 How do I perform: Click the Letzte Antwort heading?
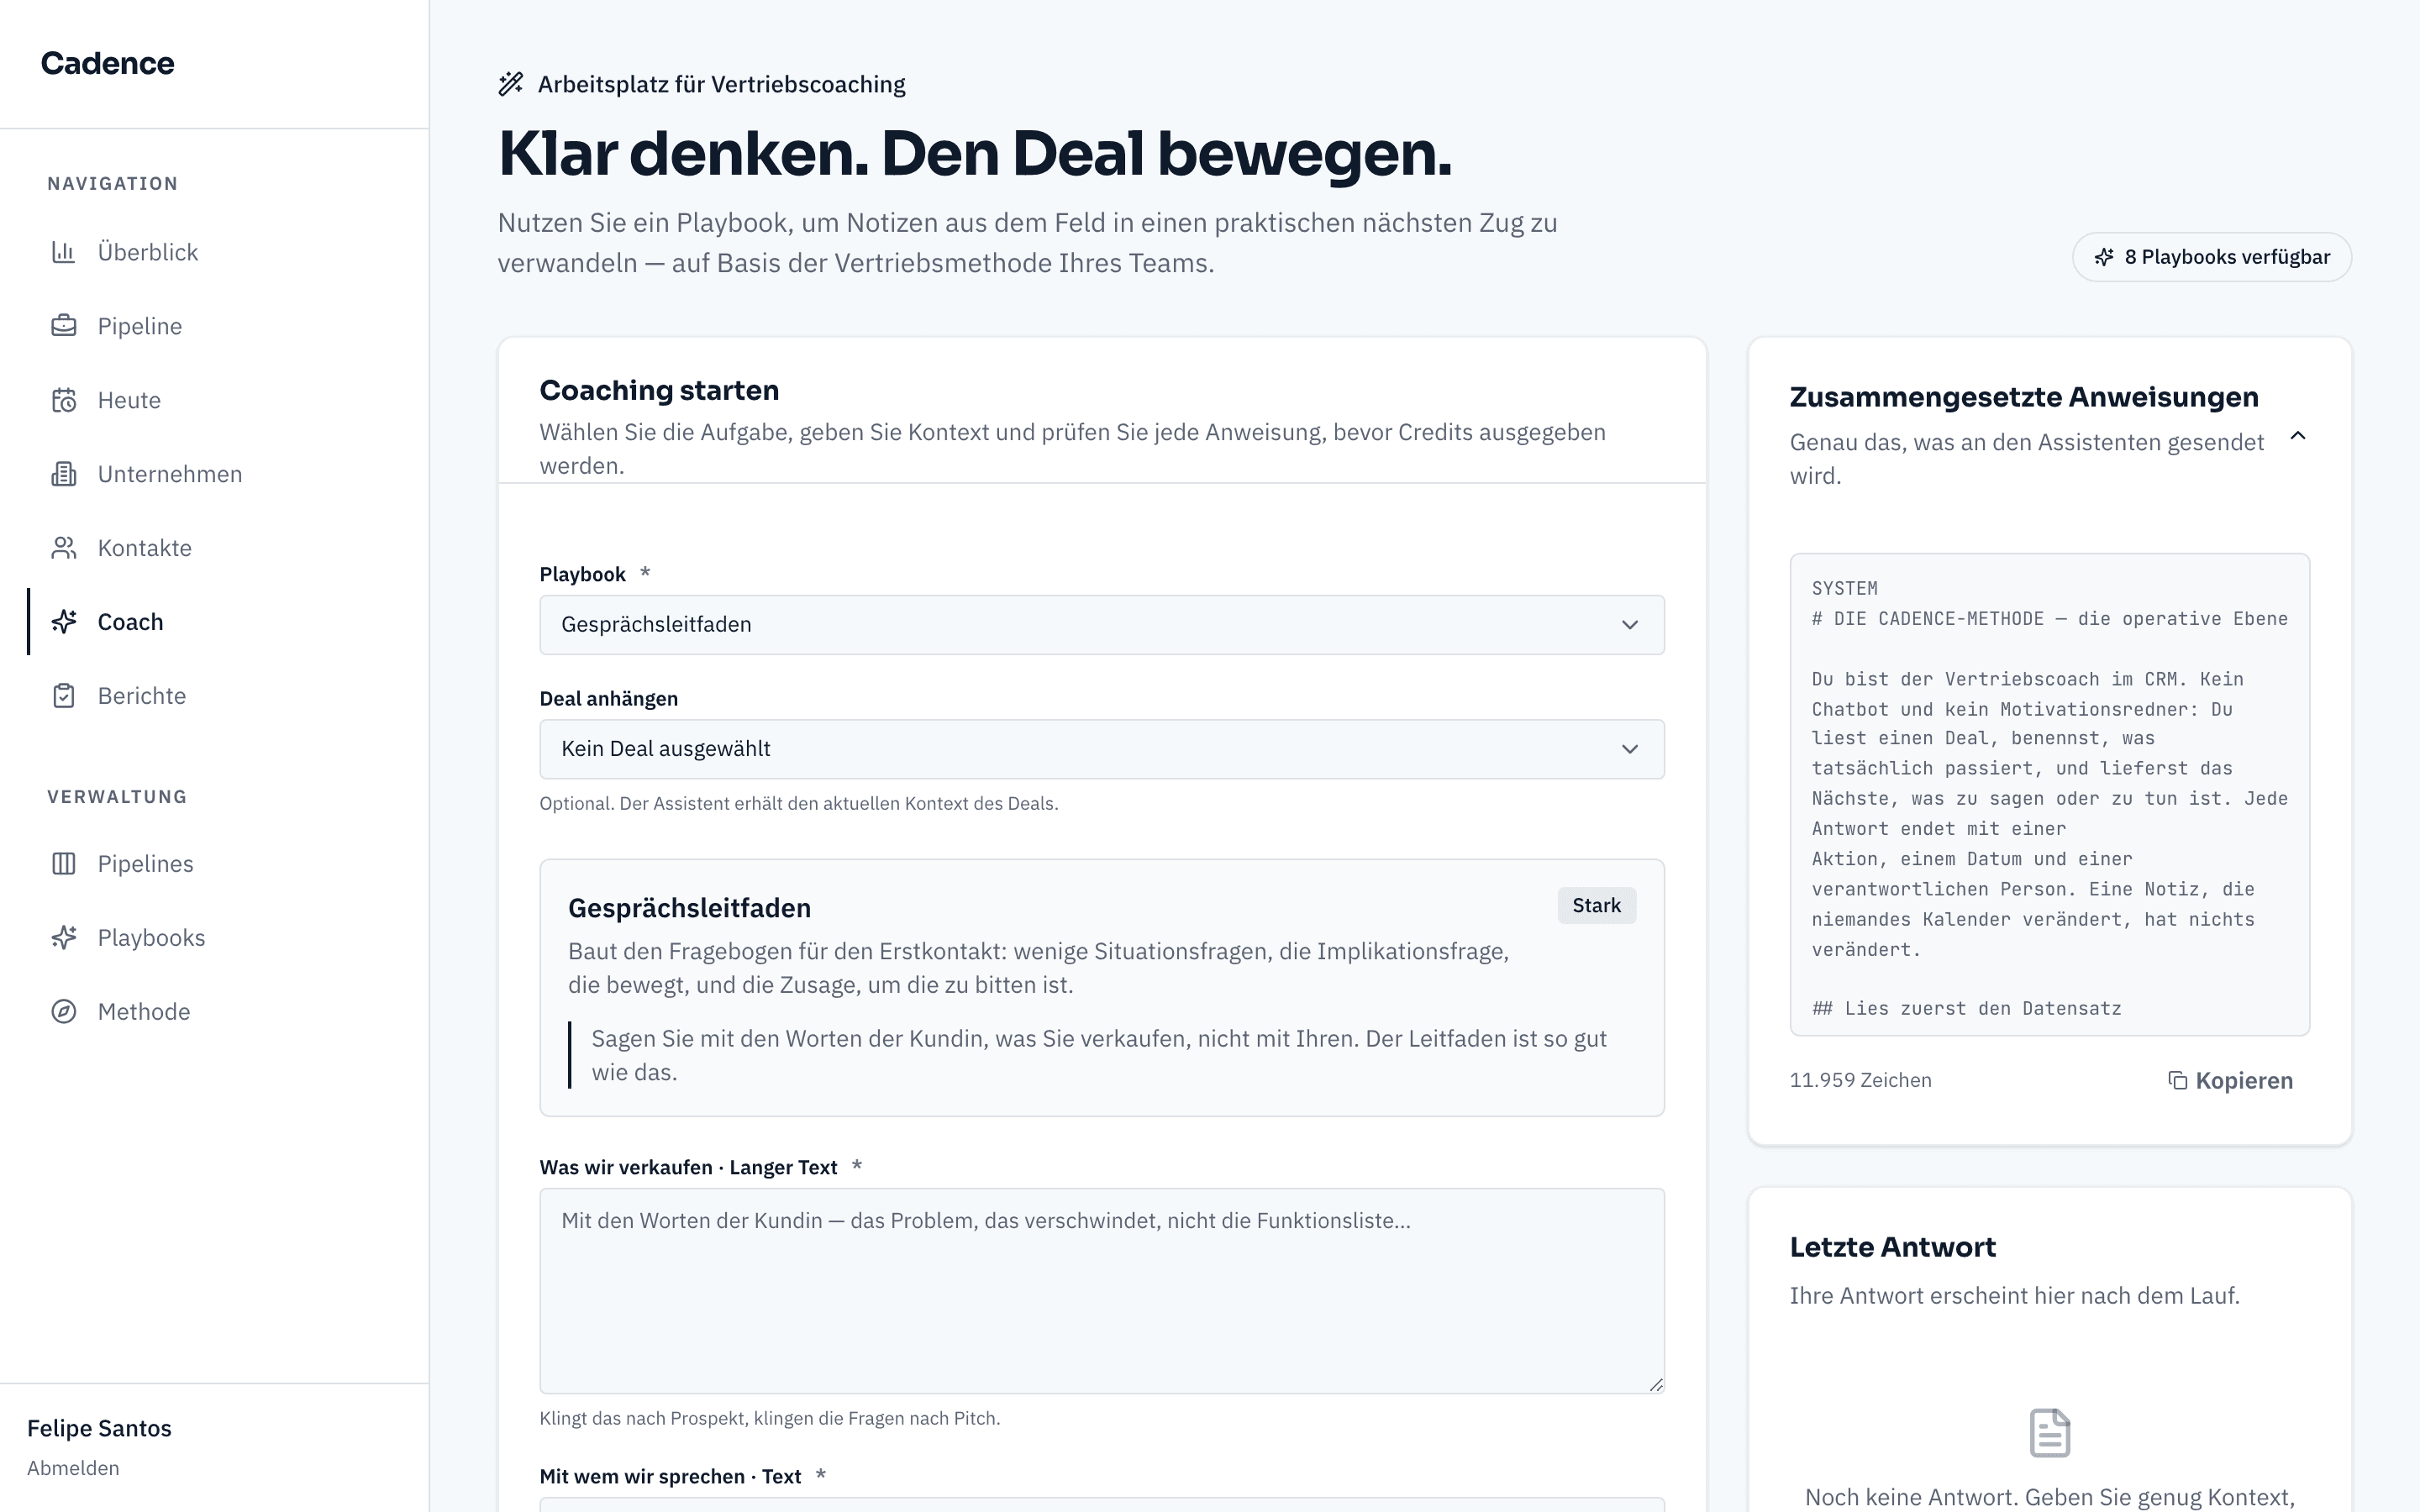click(1893, 1247)
